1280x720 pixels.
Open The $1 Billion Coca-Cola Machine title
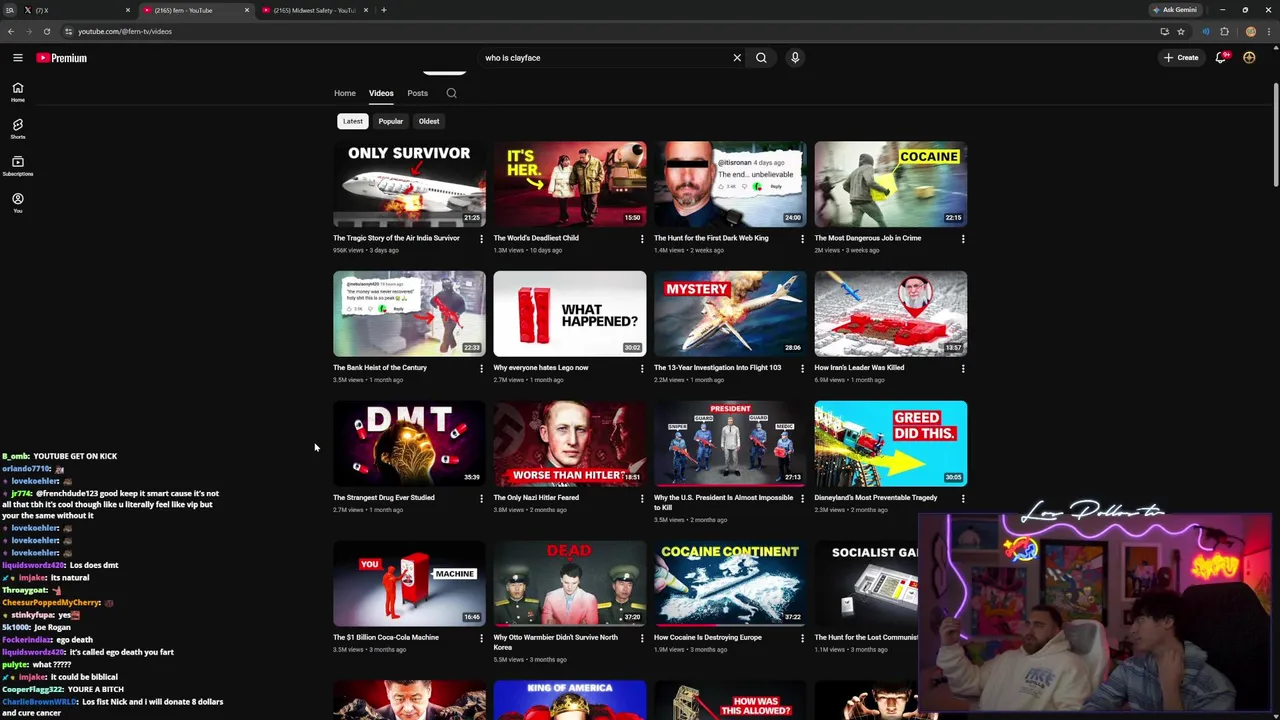tap(386, 637)
